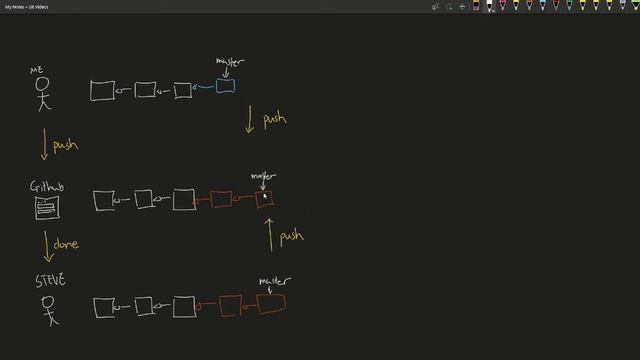Switch to the orange pen
Image resolution: width=640 pixels, height=360 pixels.
[529, 5]
